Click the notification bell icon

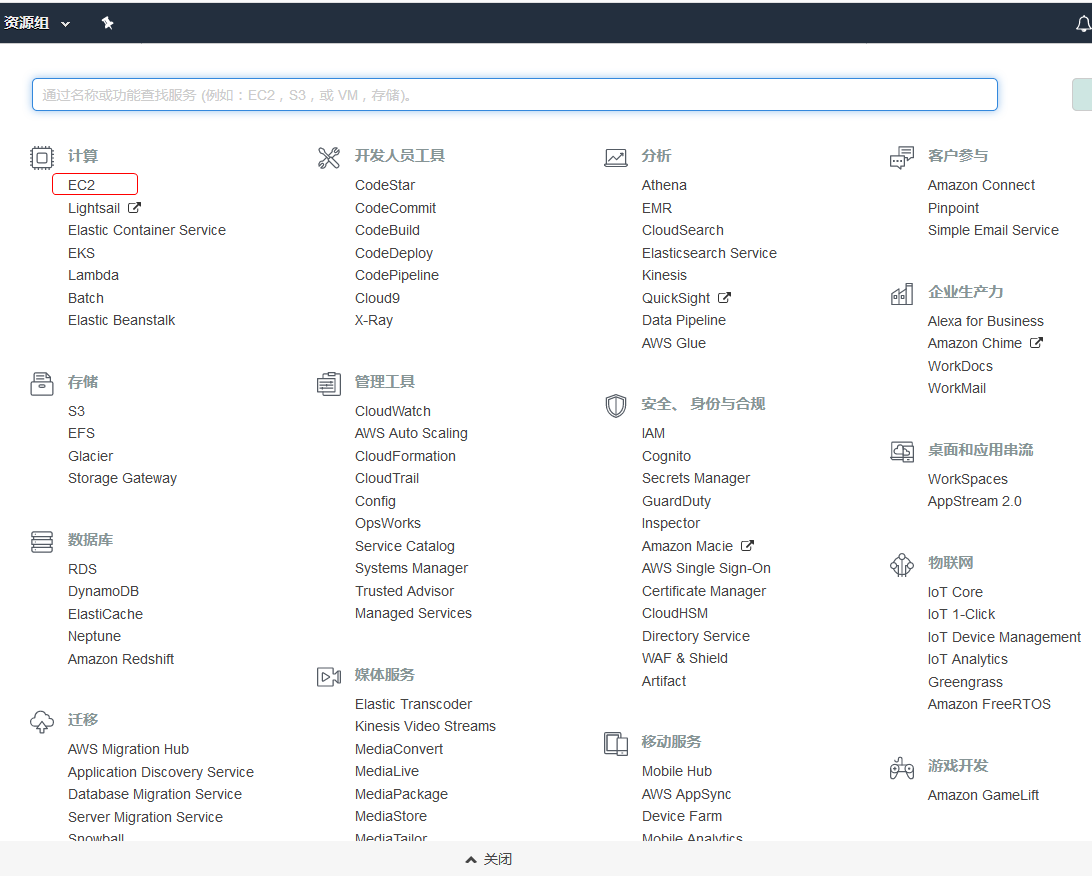point(1082,24)
